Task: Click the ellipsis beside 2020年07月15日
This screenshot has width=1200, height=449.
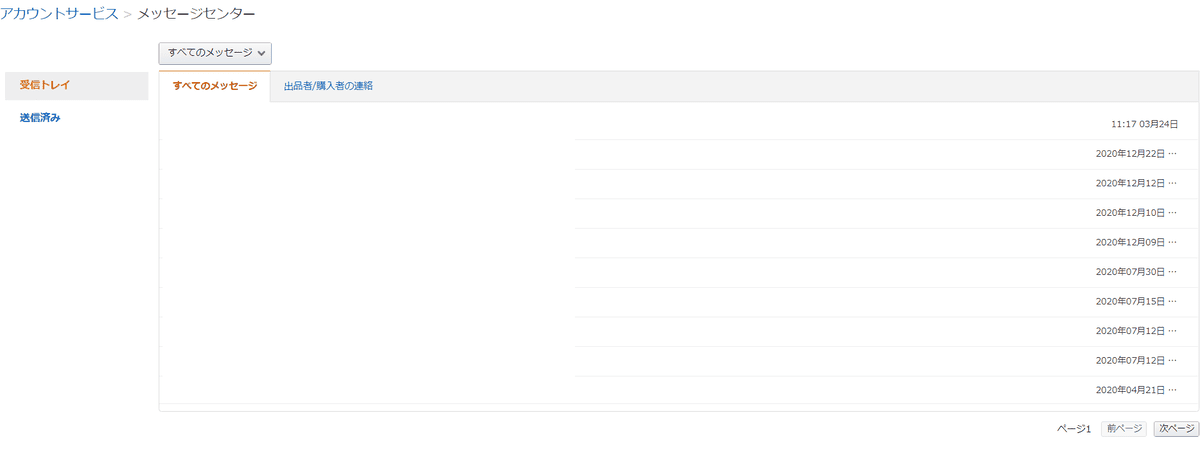Action: coord(1173,301)
